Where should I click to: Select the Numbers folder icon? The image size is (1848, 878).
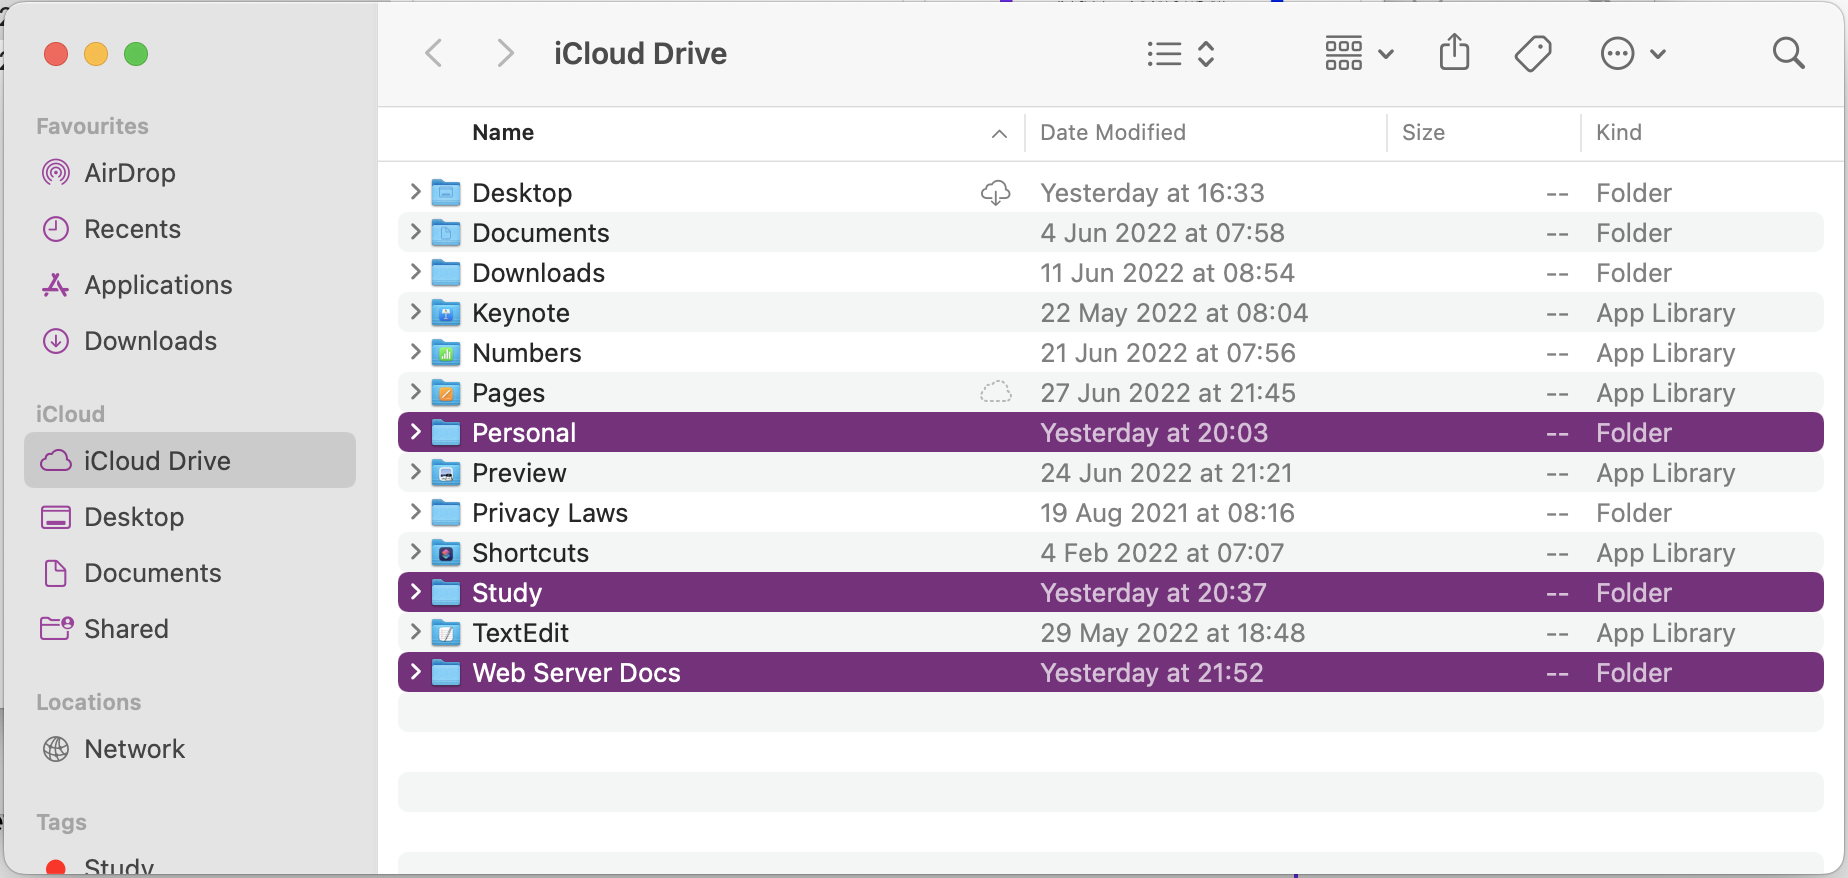pyautogui.click(x=446, y=353)
